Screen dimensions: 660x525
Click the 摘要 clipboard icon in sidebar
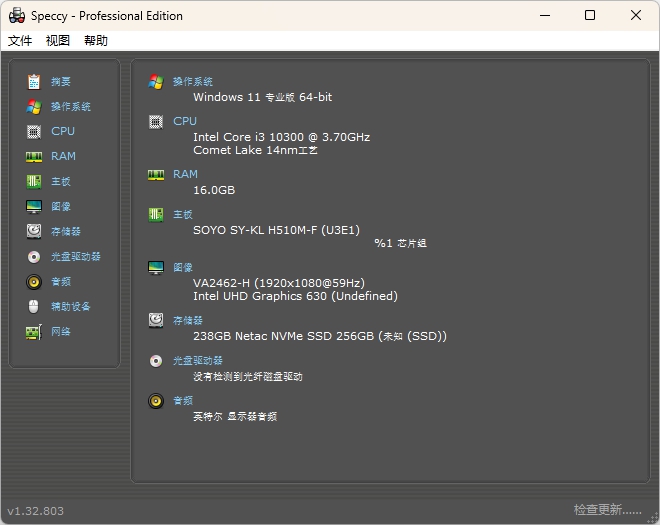[x=34, y=82]
